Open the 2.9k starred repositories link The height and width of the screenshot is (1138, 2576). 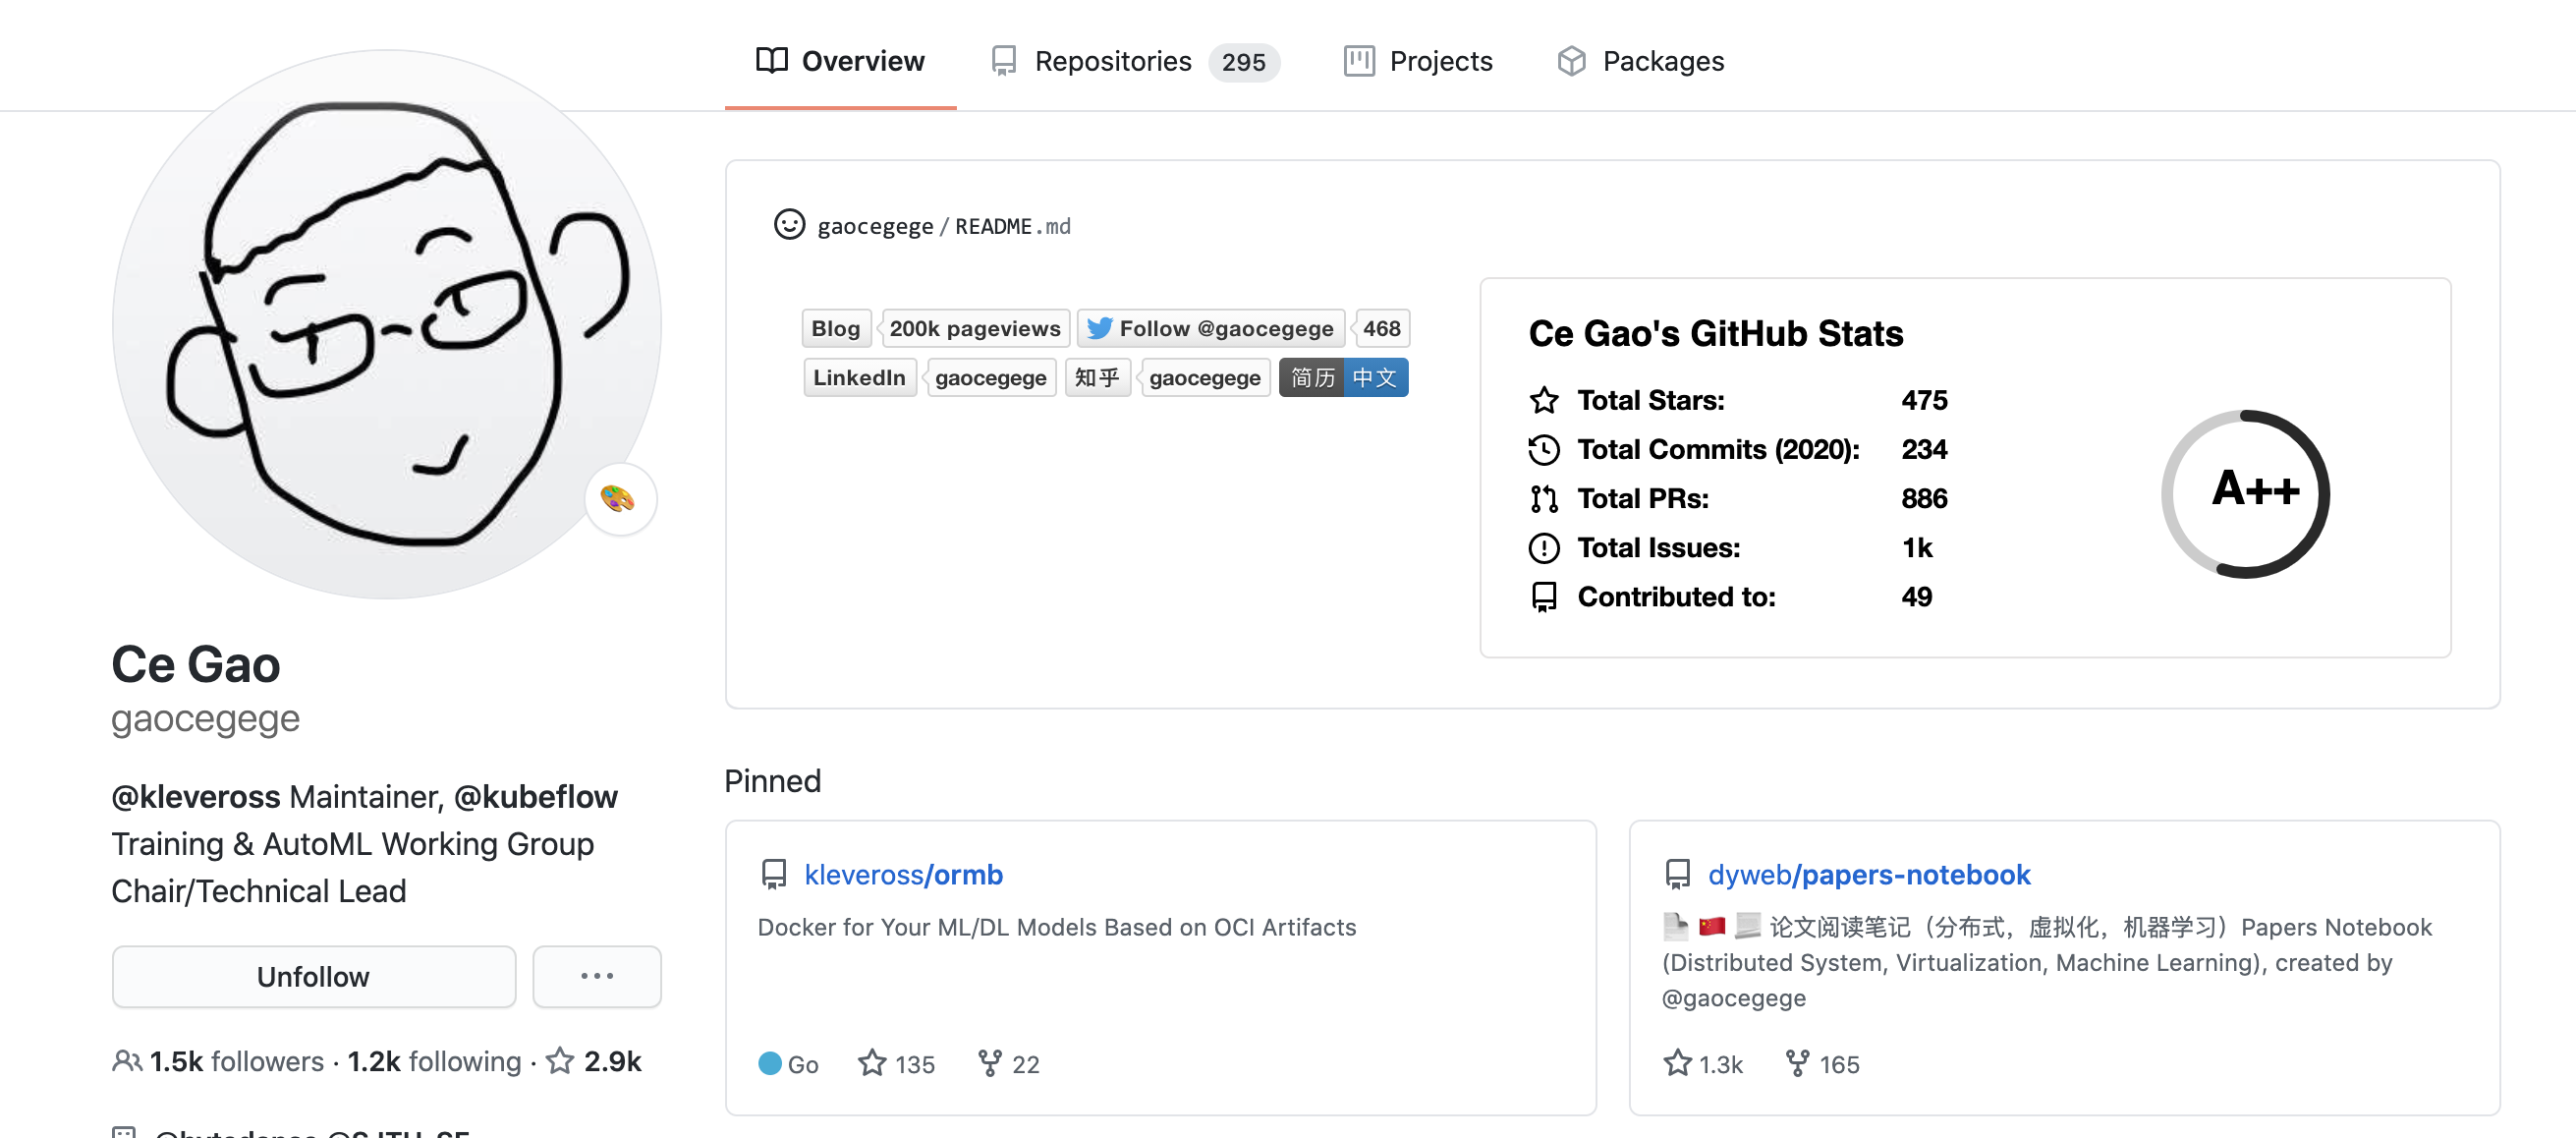pos(594,1061)
